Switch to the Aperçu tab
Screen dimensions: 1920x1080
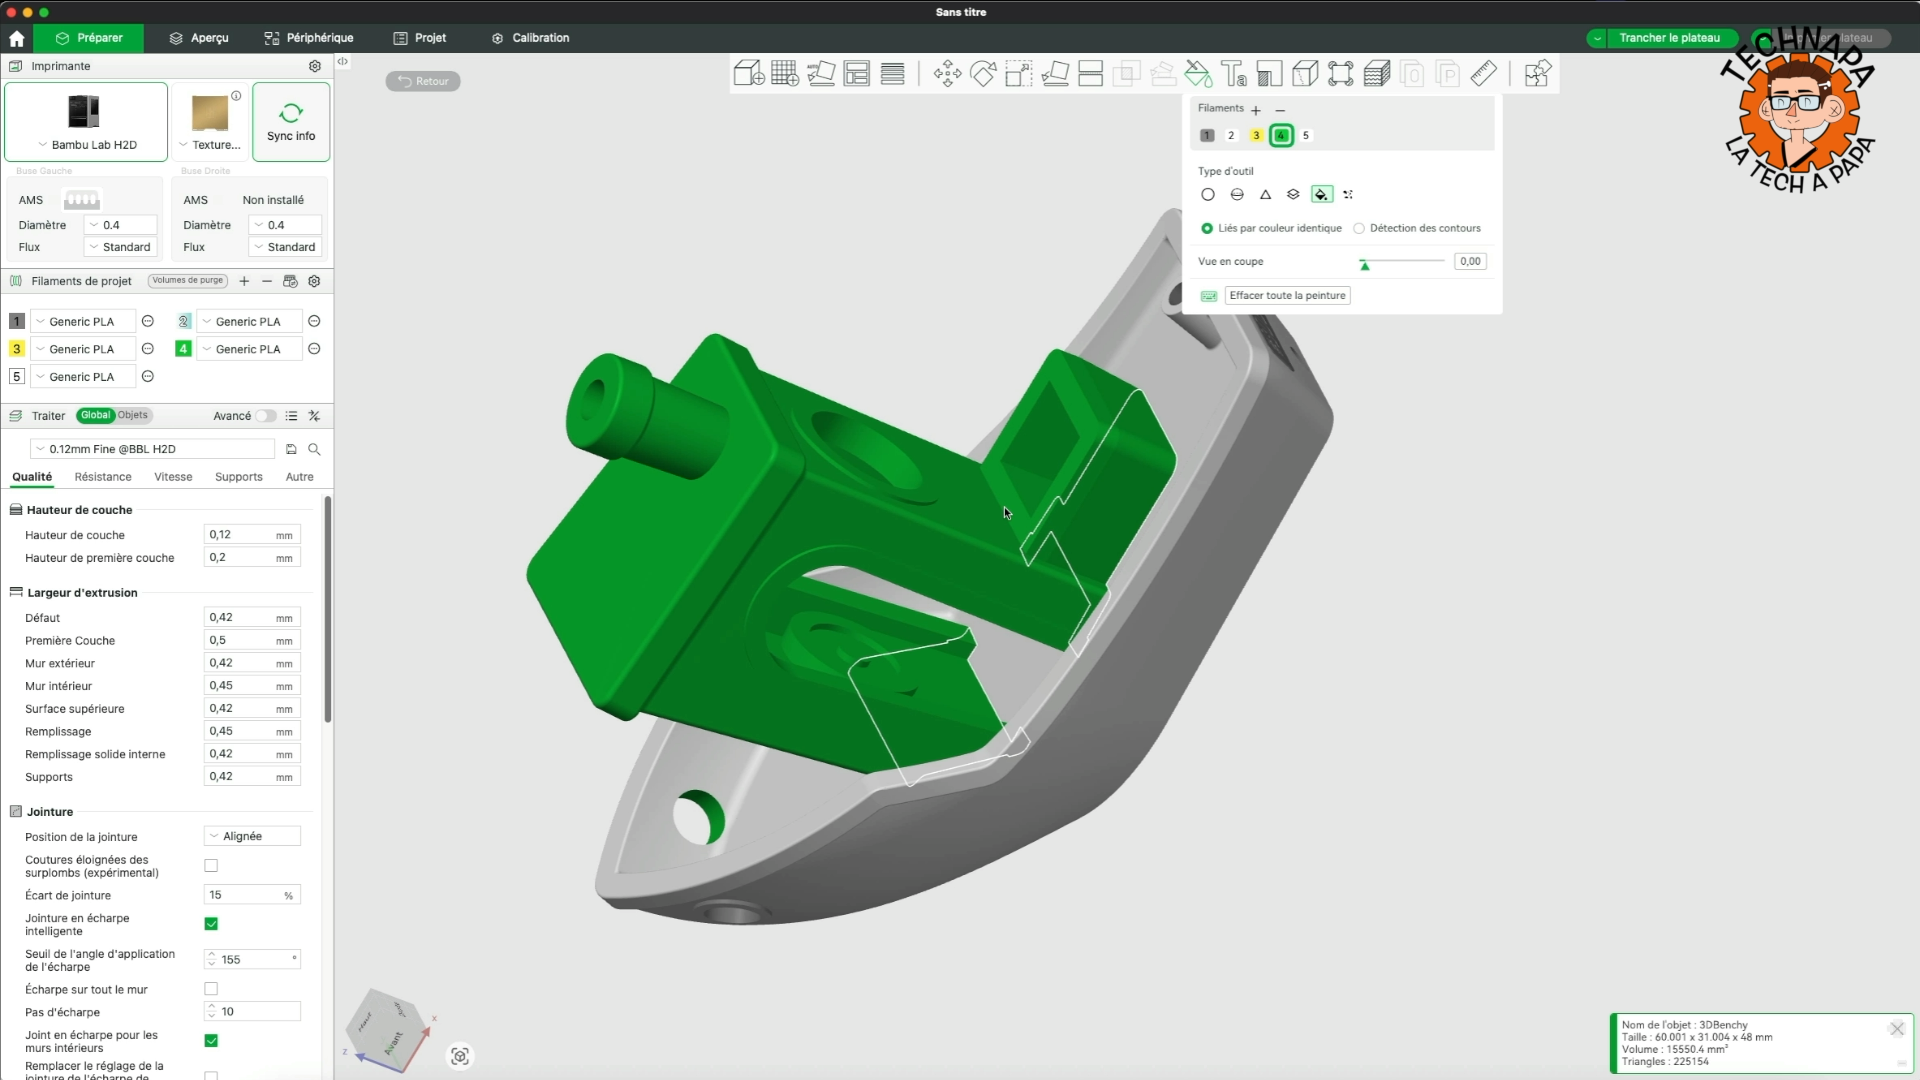click(199, 38)
